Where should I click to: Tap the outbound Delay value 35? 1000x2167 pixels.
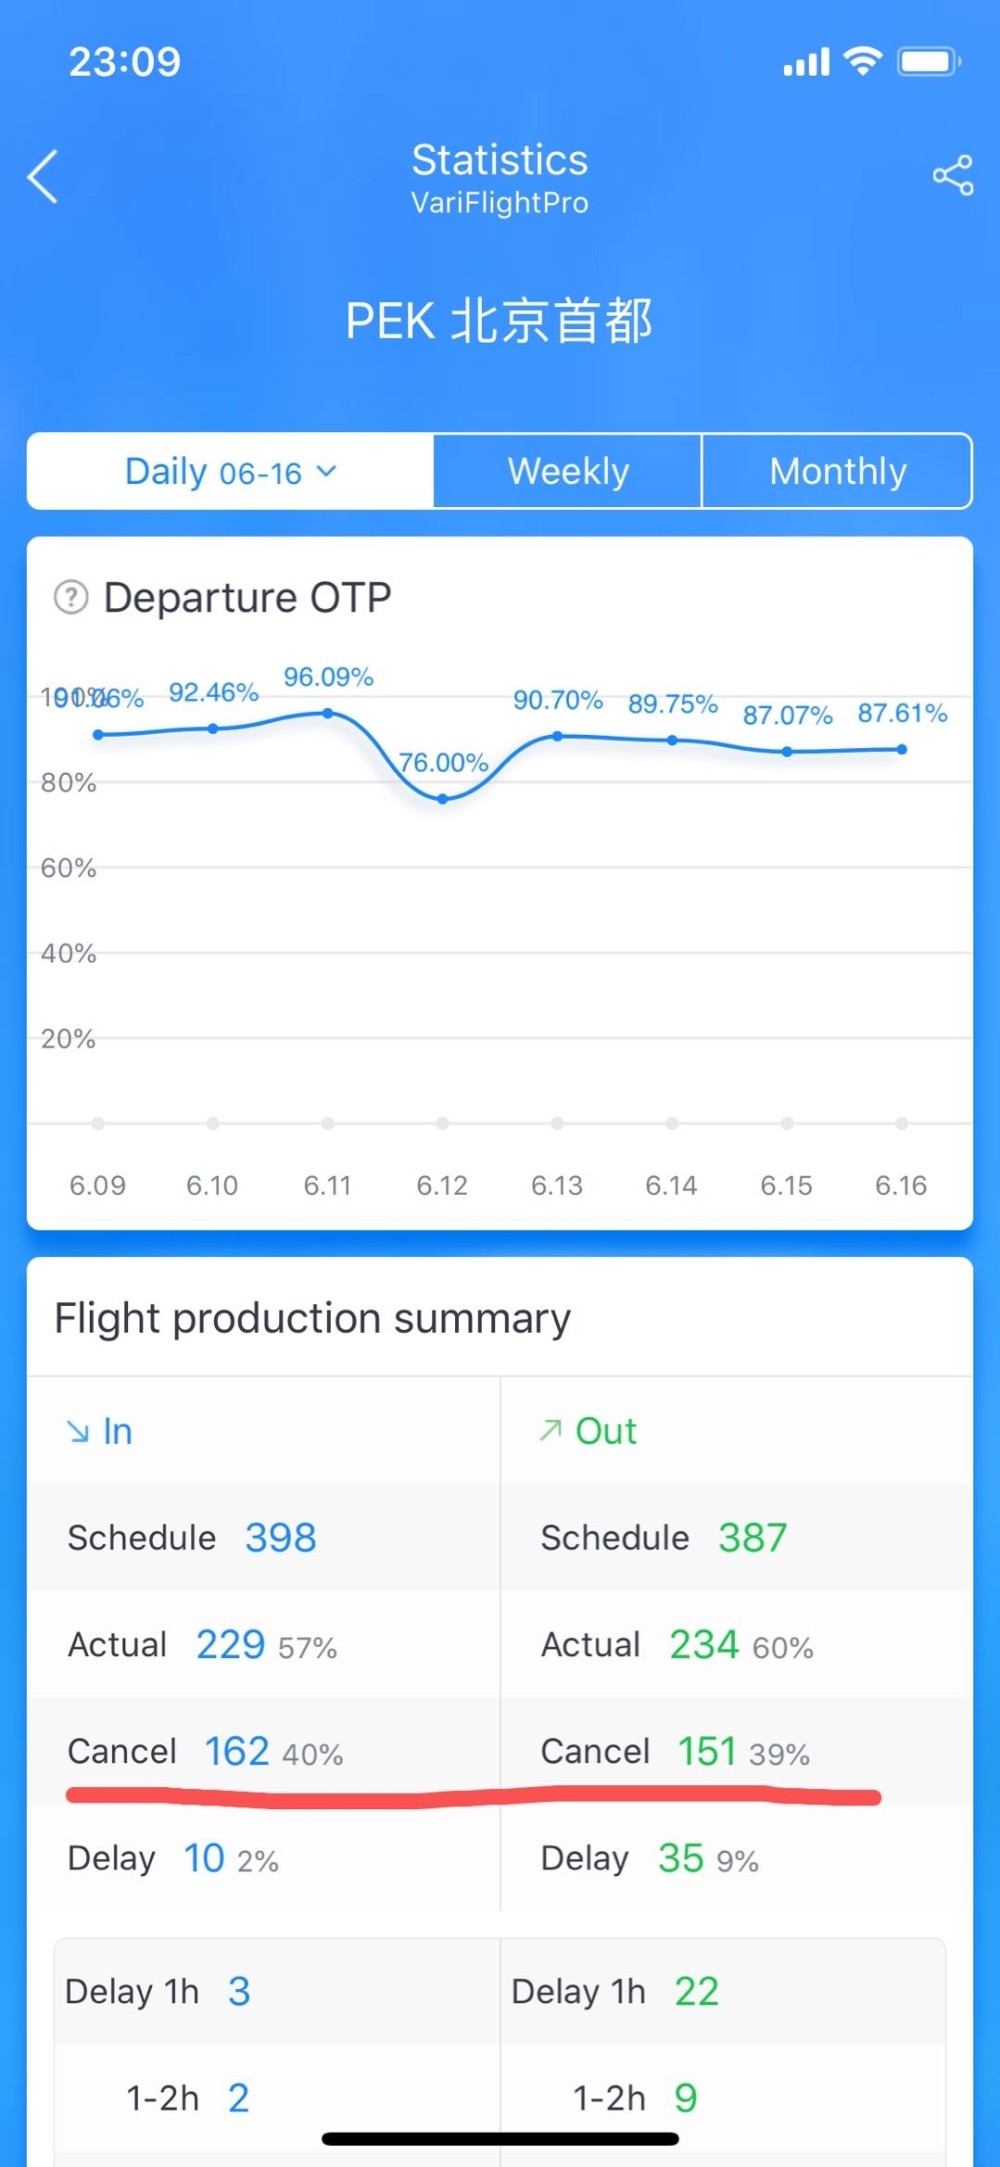[681, 1858]
